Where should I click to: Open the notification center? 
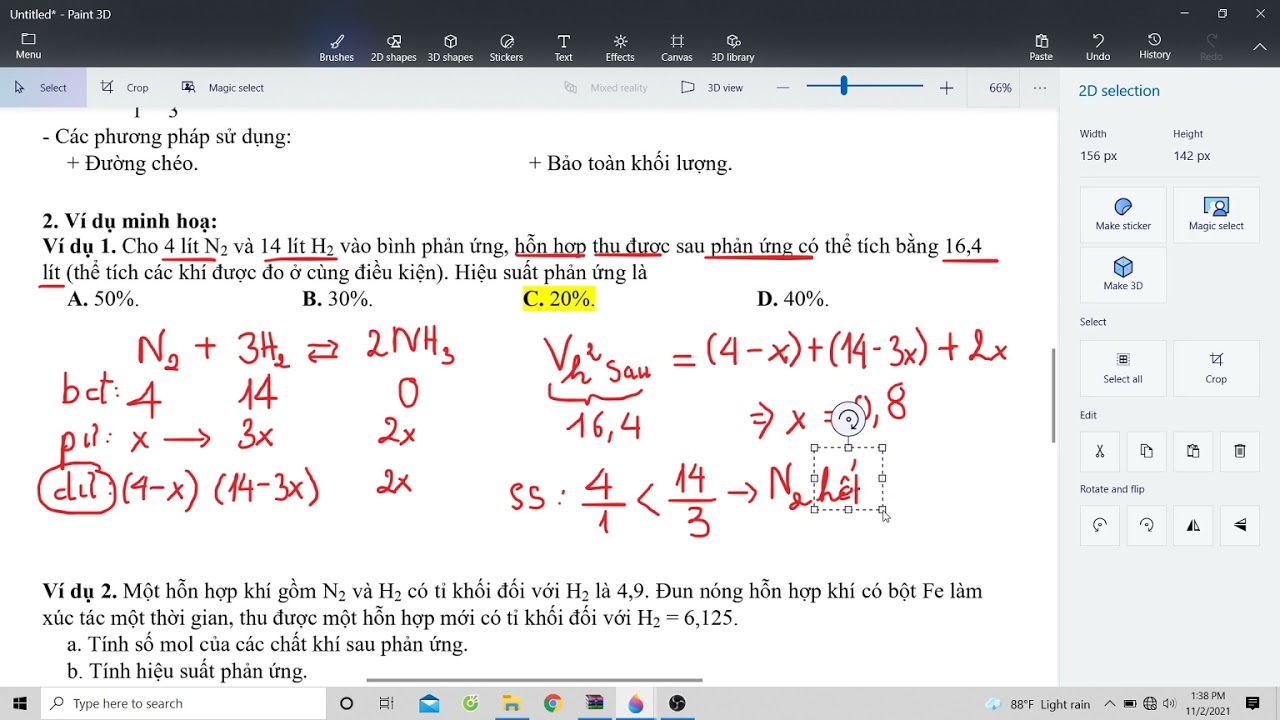click(x=1252, y=703)
